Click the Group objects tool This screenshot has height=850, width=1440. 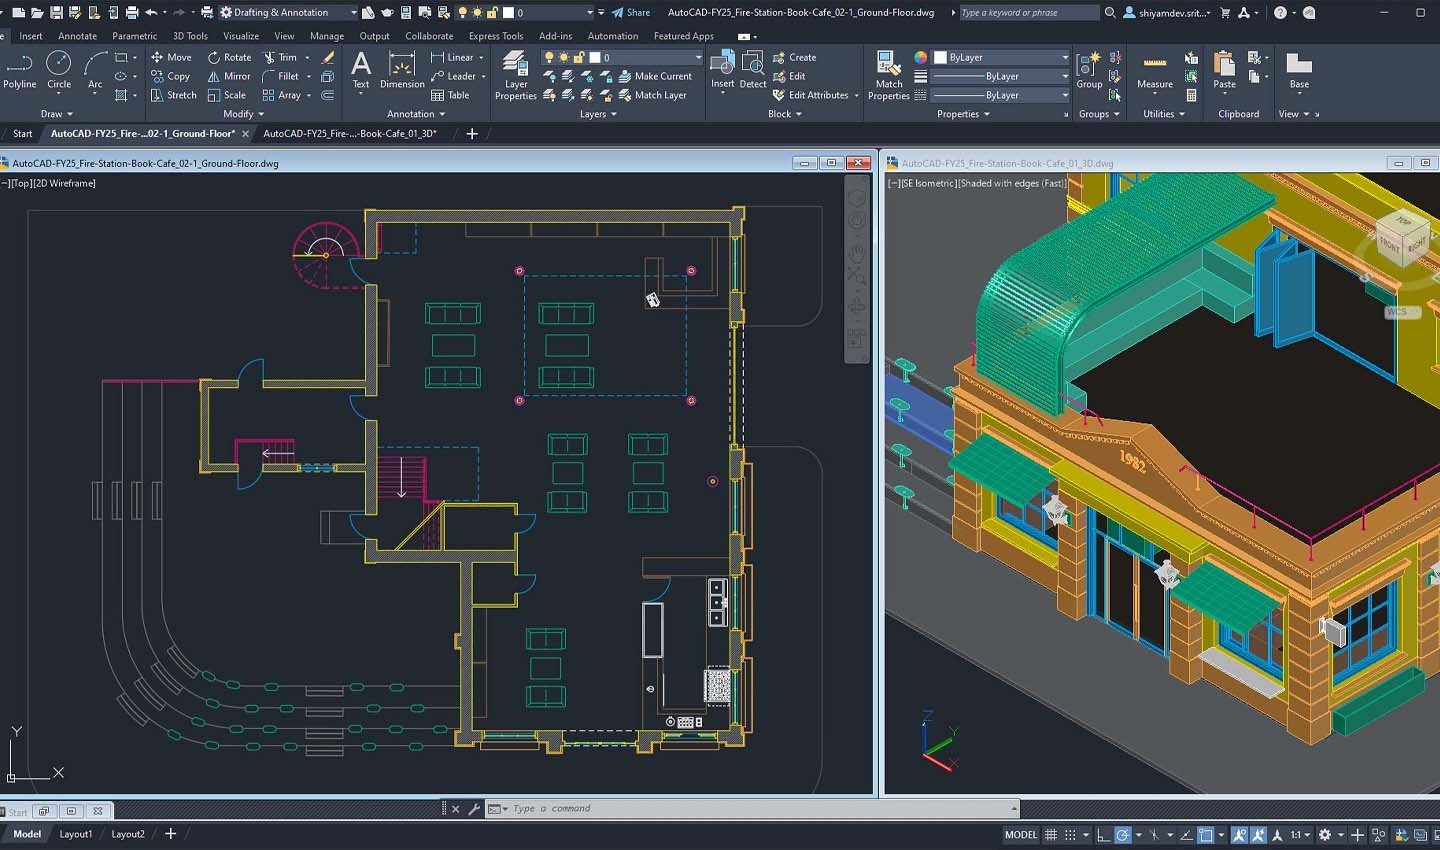pos(1089,71)
